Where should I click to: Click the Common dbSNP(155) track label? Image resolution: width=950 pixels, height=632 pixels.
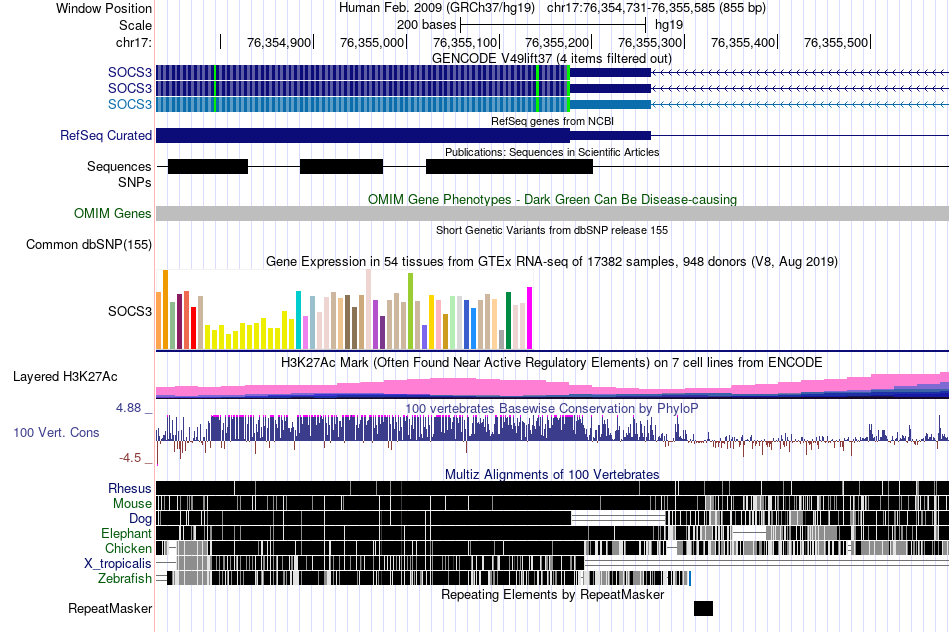[x=89, y=245]
